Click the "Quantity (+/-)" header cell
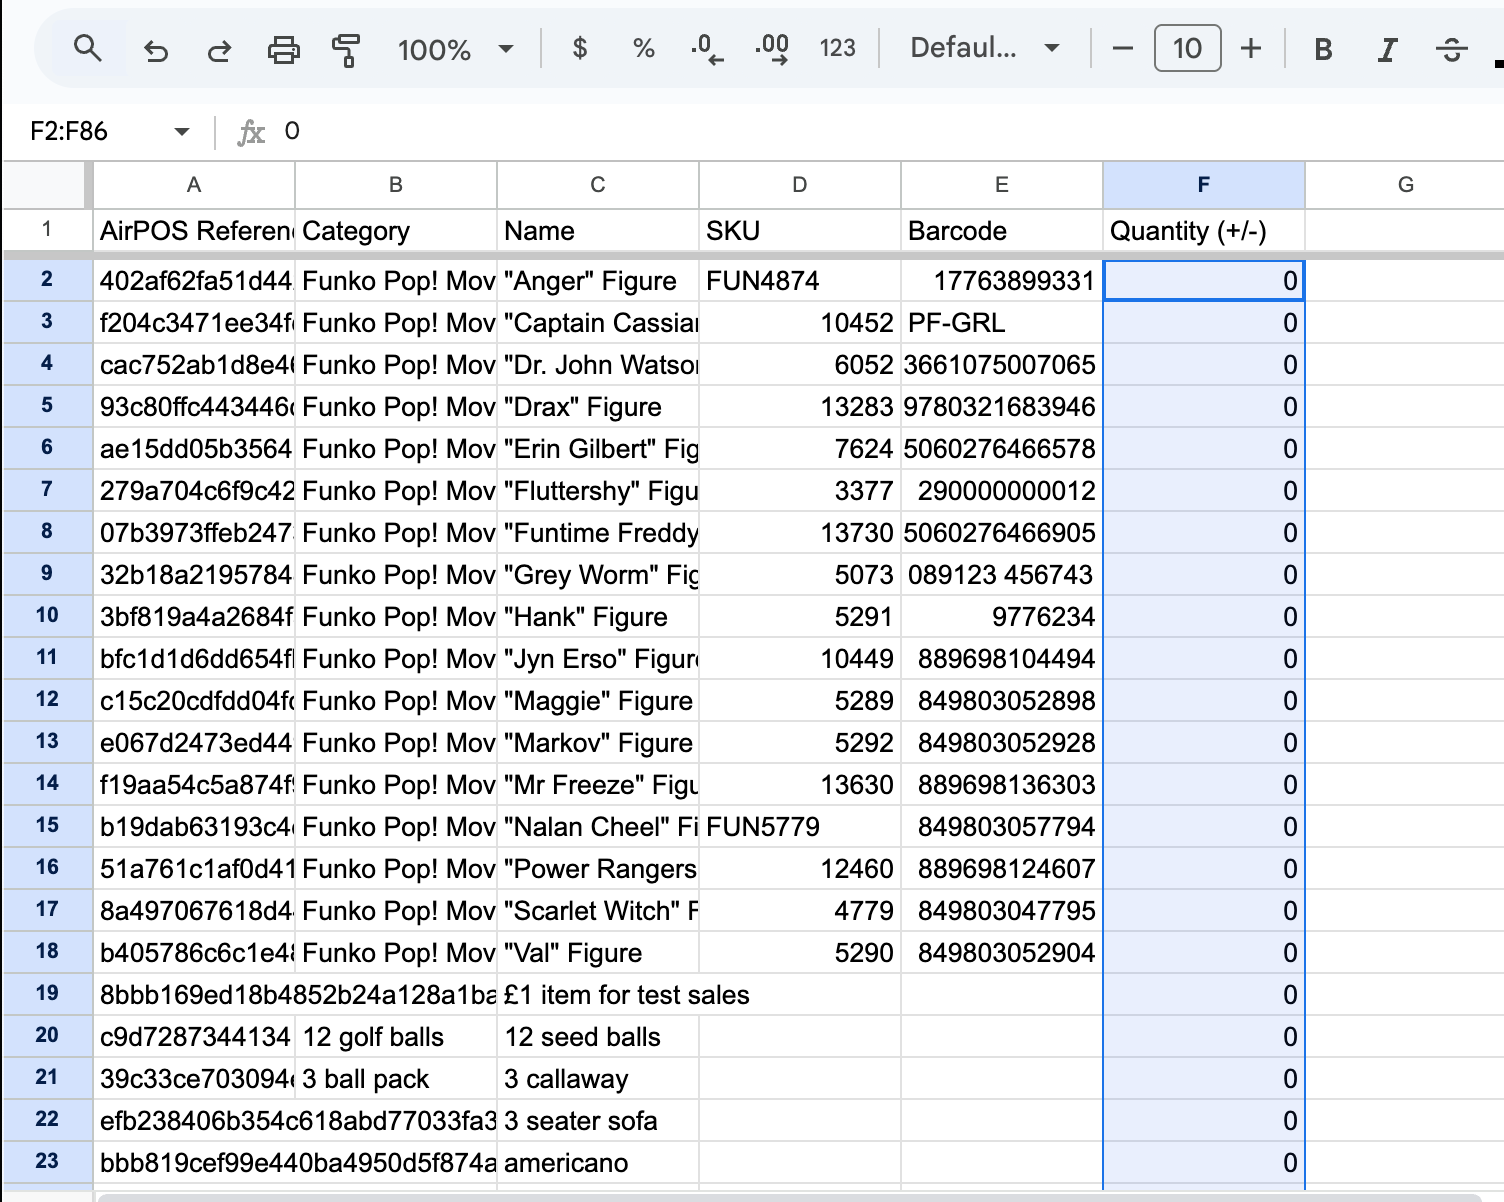 point(1204,231)
